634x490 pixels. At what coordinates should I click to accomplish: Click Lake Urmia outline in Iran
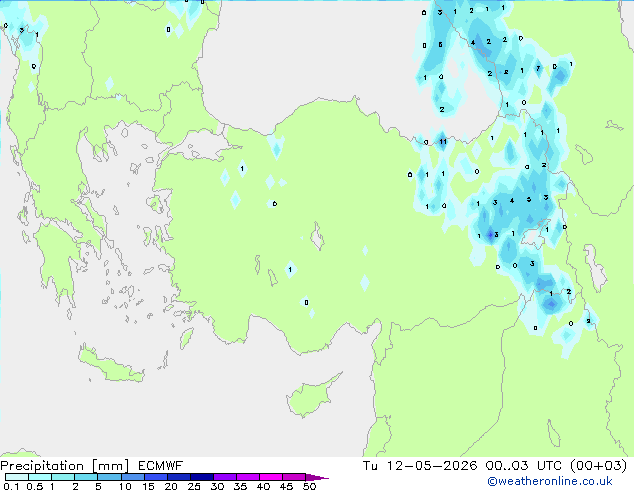pyautogui.click(x=595, y=268)
